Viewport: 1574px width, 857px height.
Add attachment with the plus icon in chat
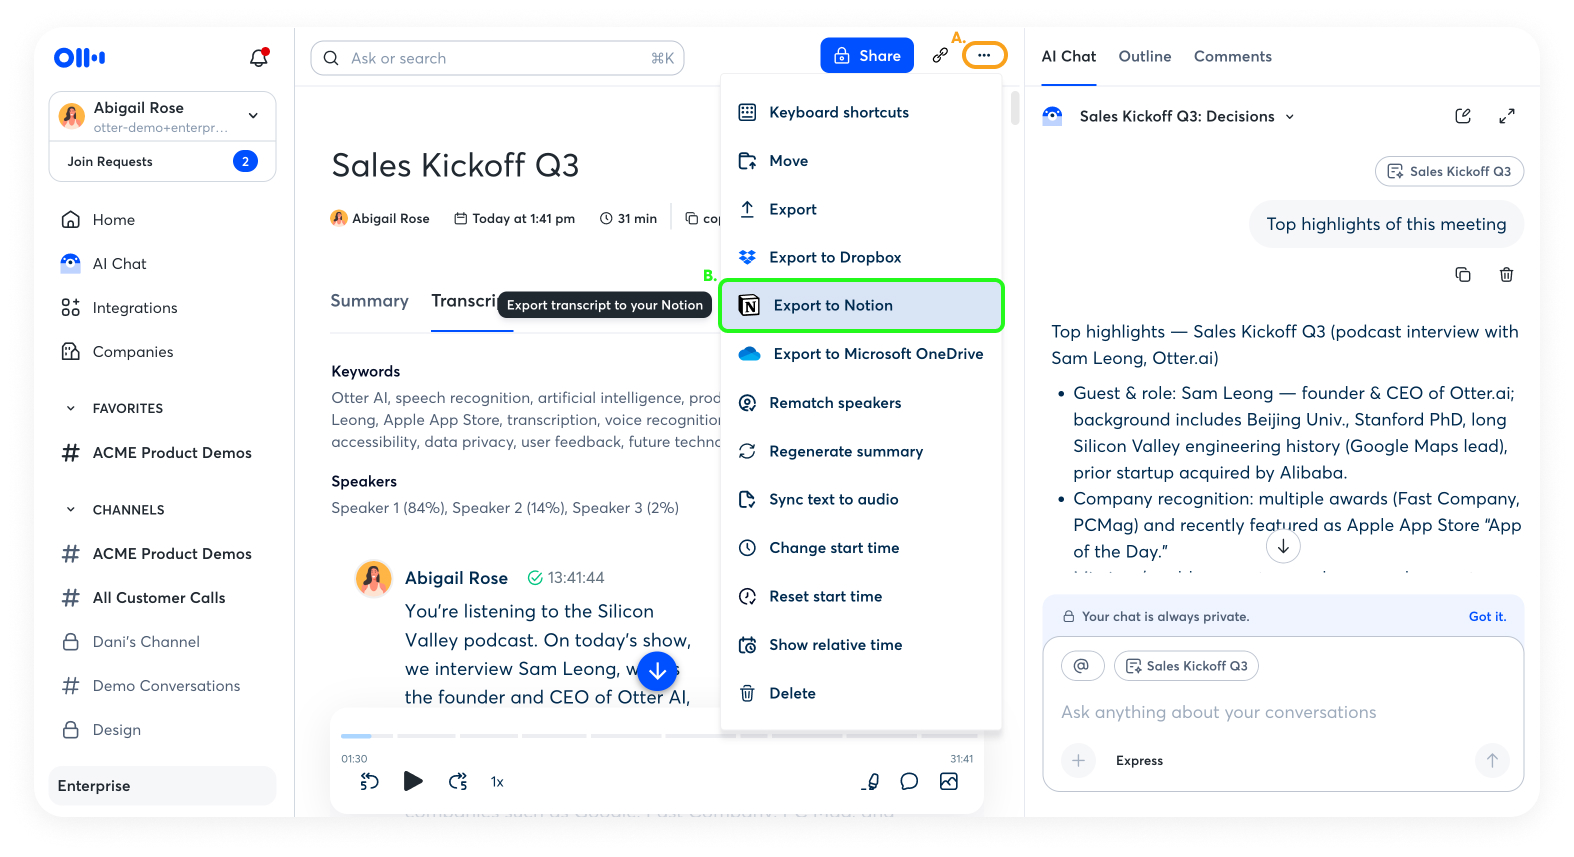point(1078,761)
